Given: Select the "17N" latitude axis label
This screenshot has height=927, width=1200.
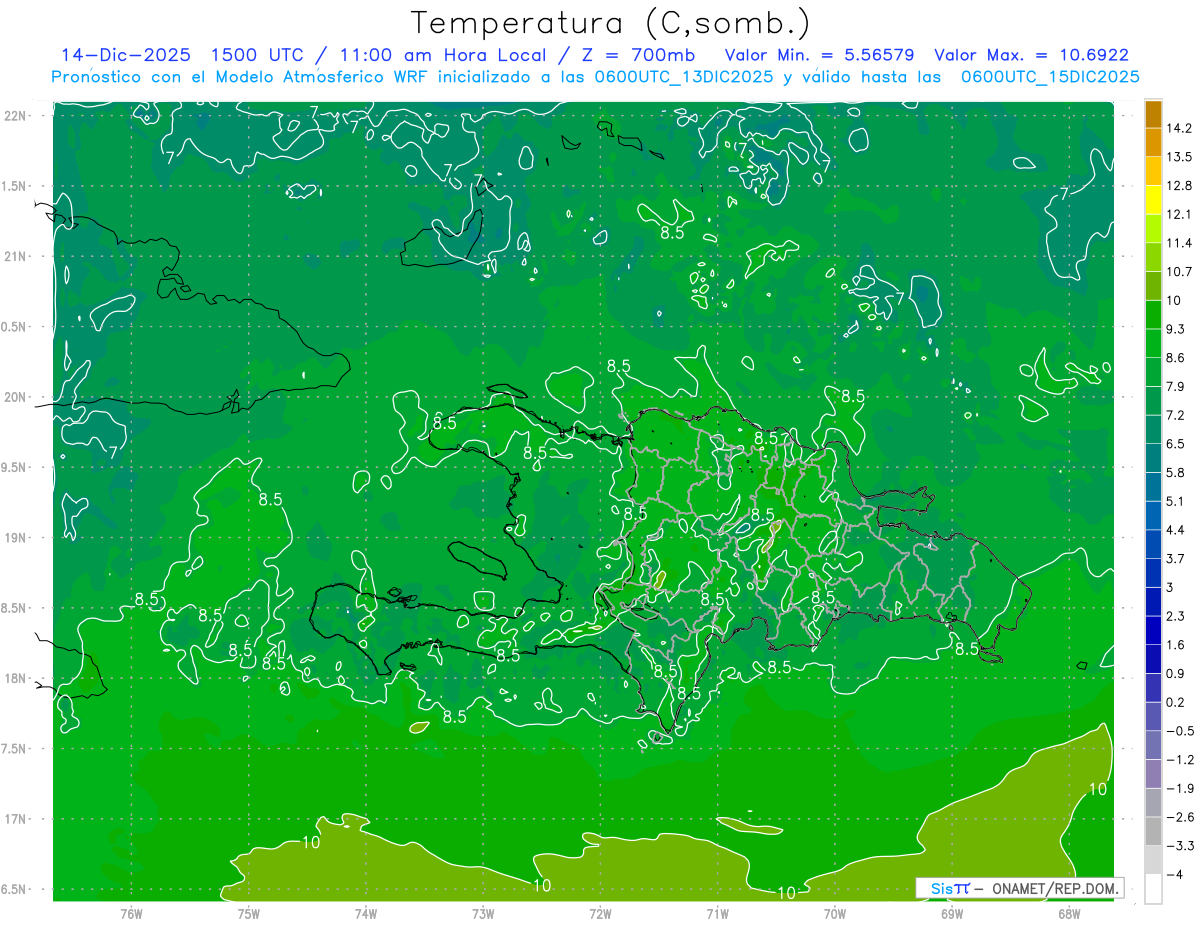Looking at the screenshot, I should 15,820.
